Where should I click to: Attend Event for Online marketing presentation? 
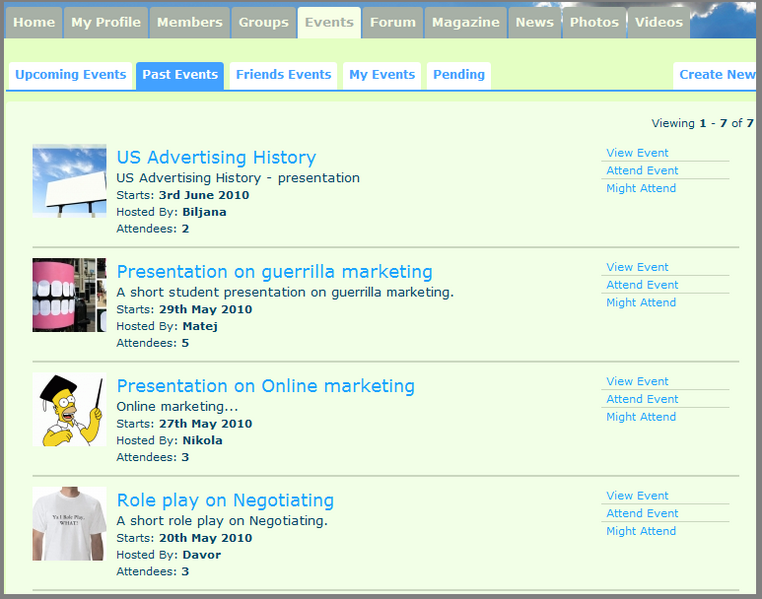[642, 399]
